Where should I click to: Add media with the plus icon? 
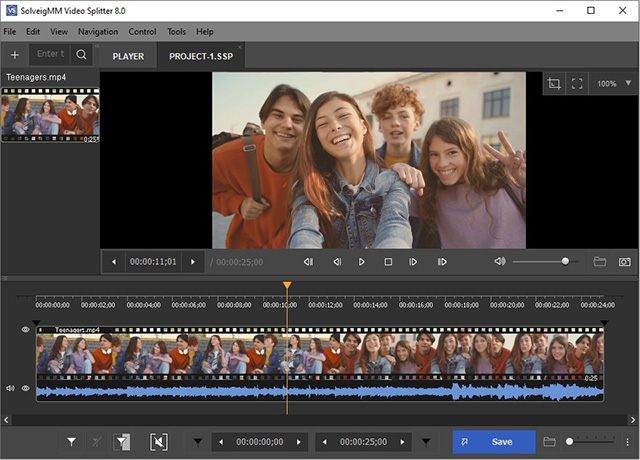pyautogui.click(x=14, y=55)
